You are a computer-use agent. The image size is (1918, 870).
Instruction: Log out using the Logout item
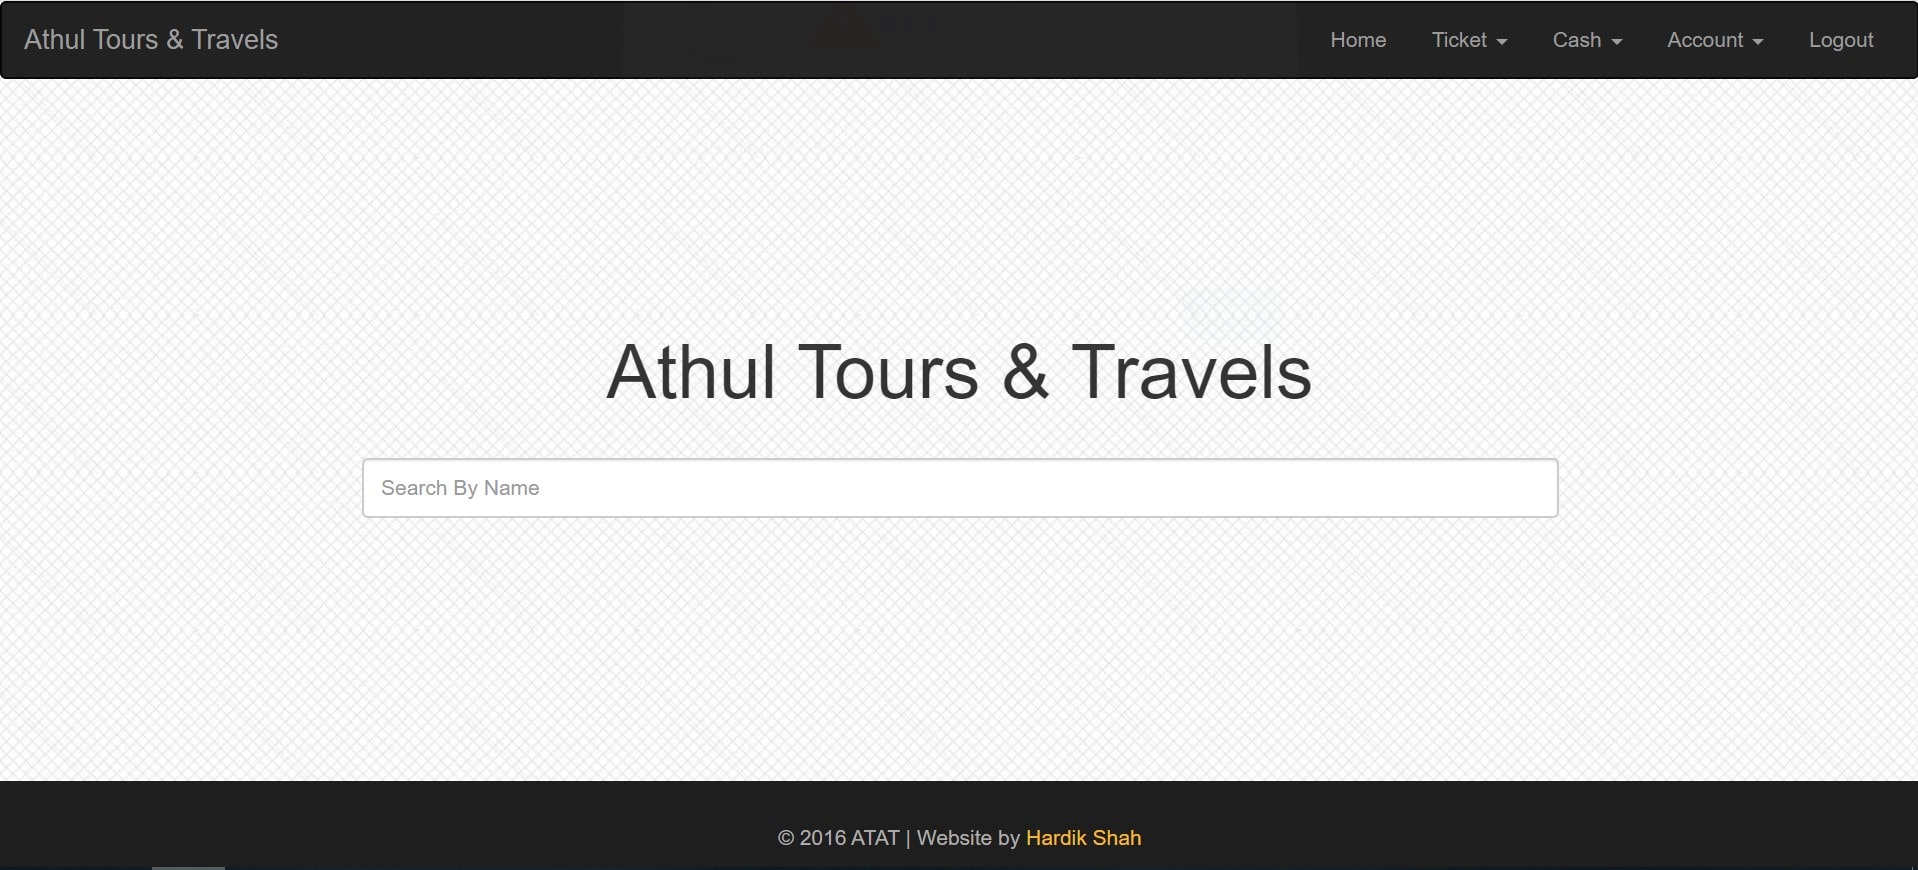(1840, 40)
